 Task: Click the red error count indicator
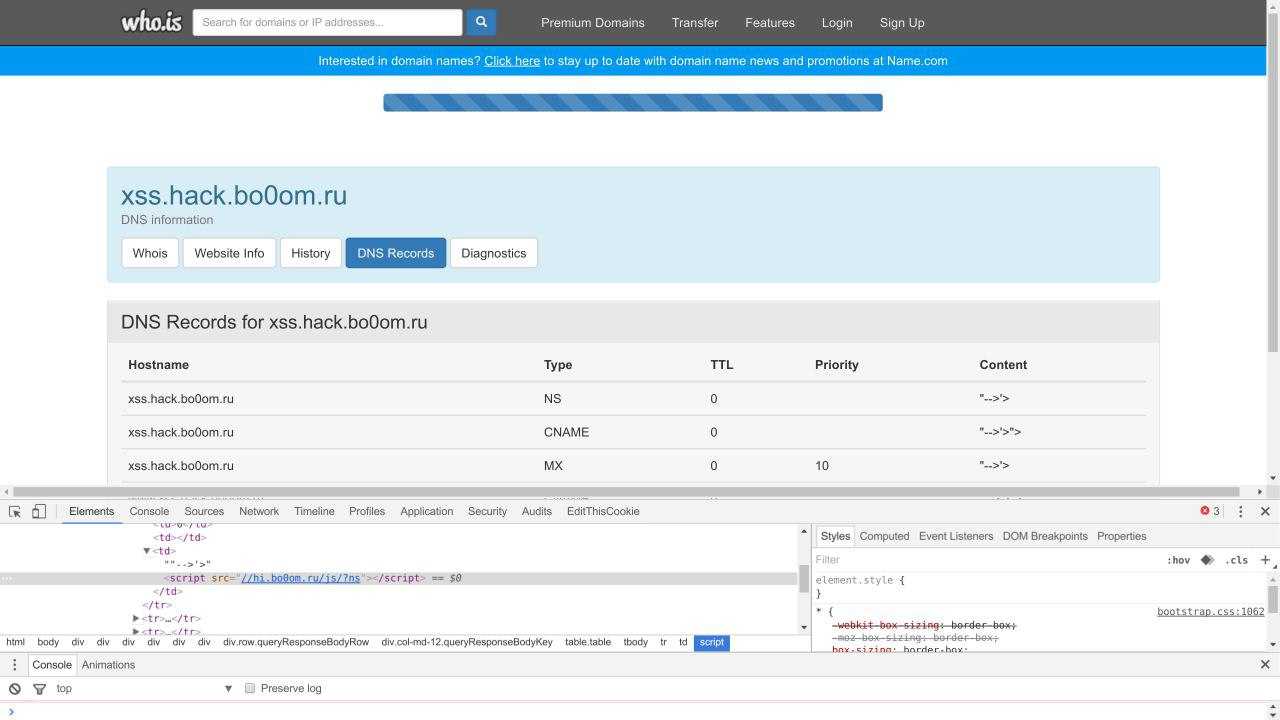[1210, 511]
